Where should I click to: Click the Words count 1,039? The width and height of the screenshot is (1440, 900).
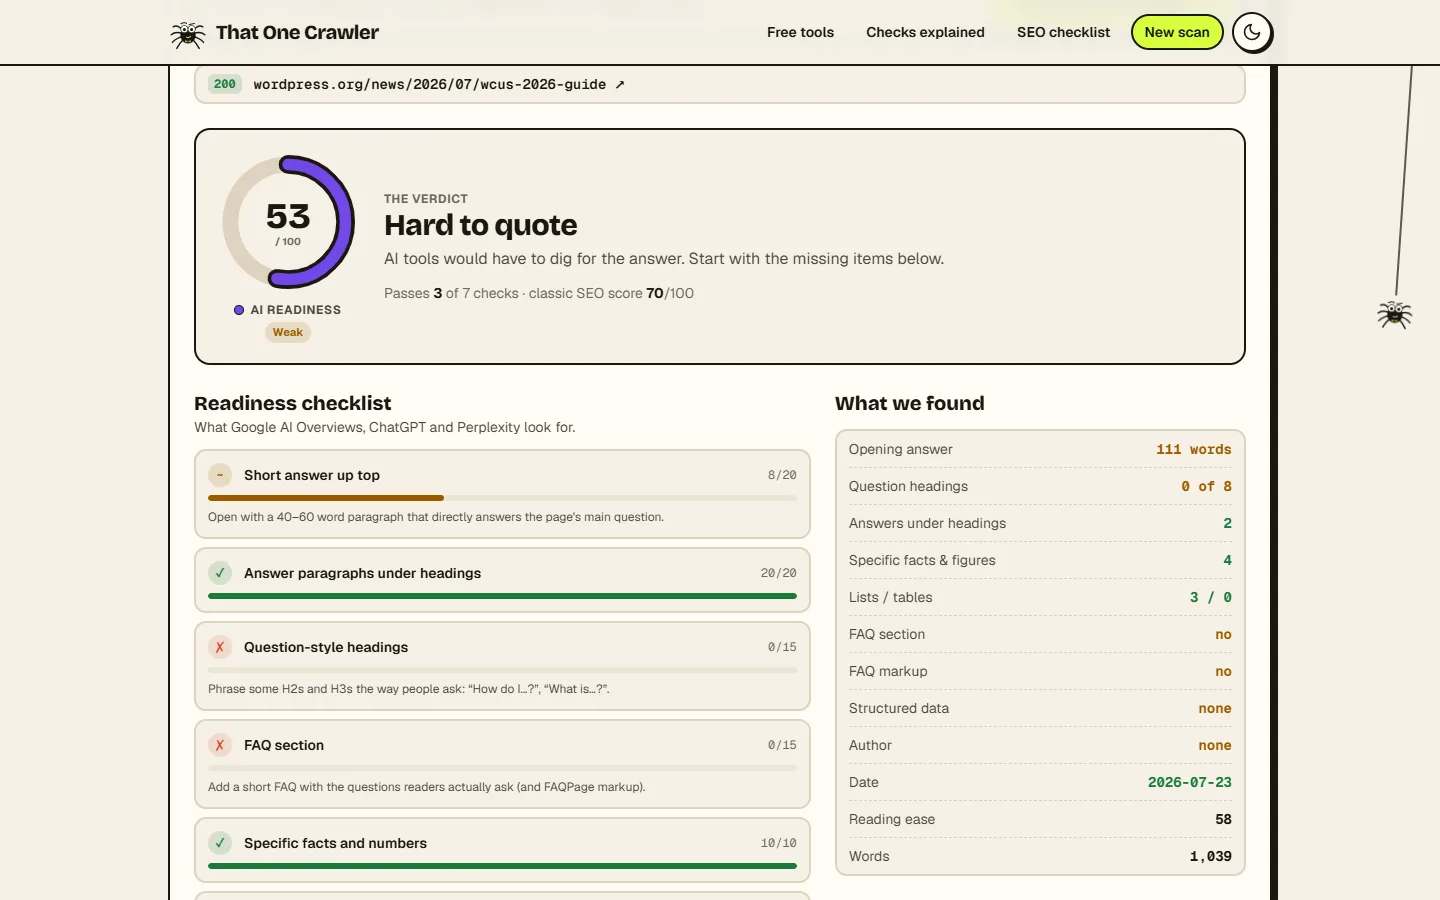1210,857
